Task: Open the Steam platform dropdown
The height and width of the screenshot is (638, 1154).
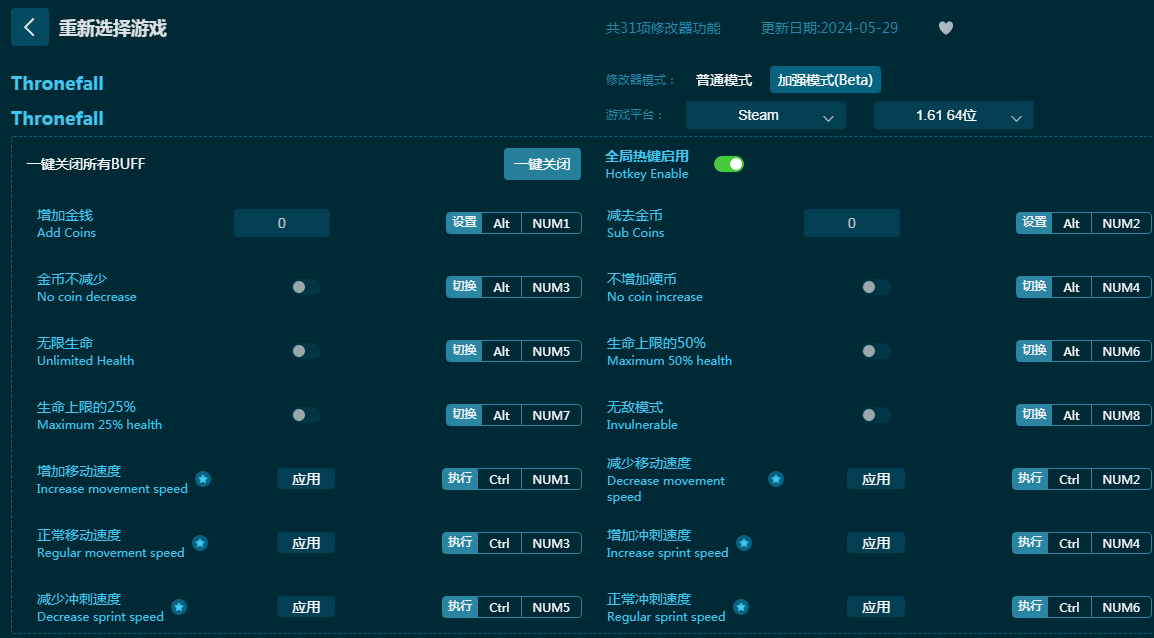Action: point(765,116)
